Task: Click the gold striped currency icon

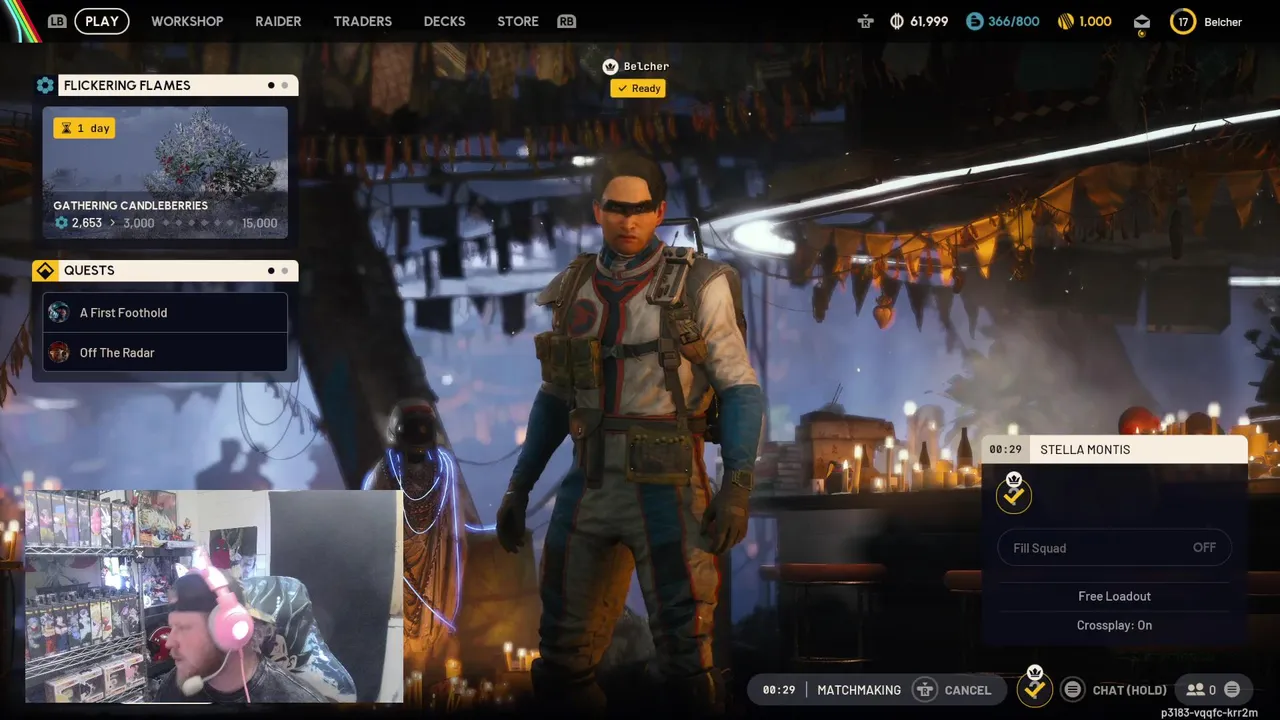Action: pos(1066,21)
